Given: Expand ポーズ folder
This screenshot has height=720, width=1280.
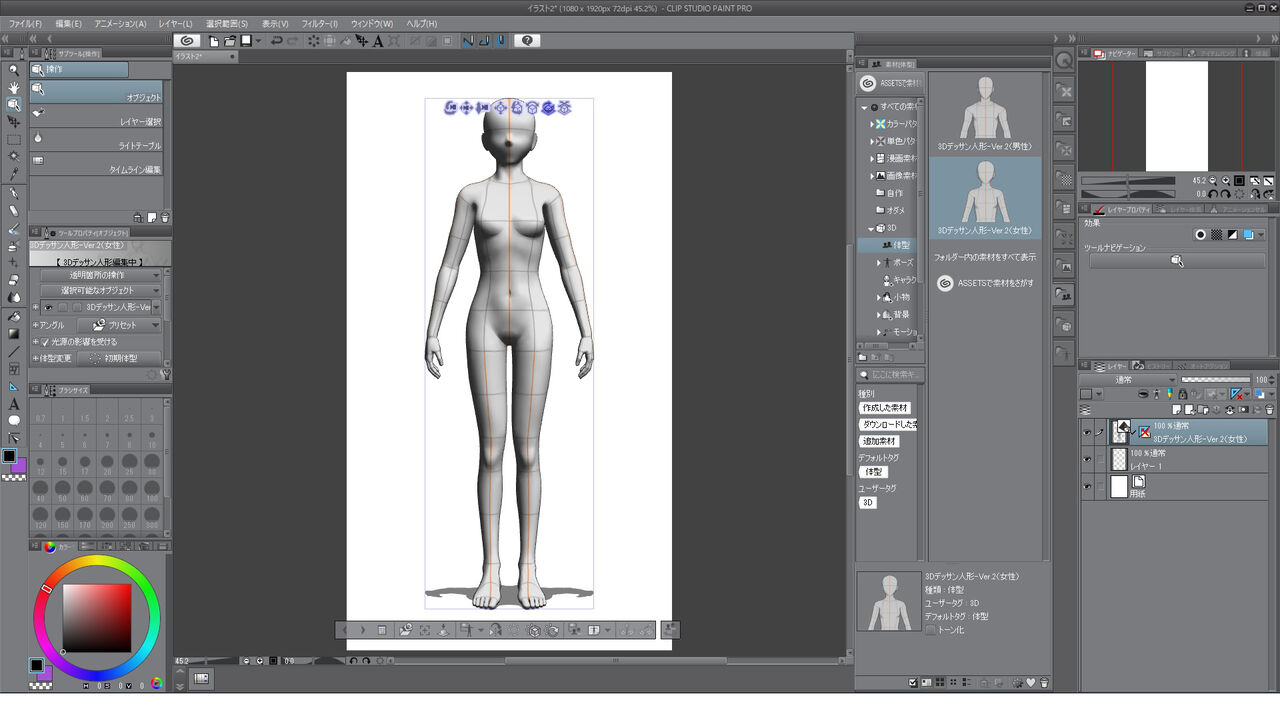Looking at the screenshot, I should coord(879,262).
